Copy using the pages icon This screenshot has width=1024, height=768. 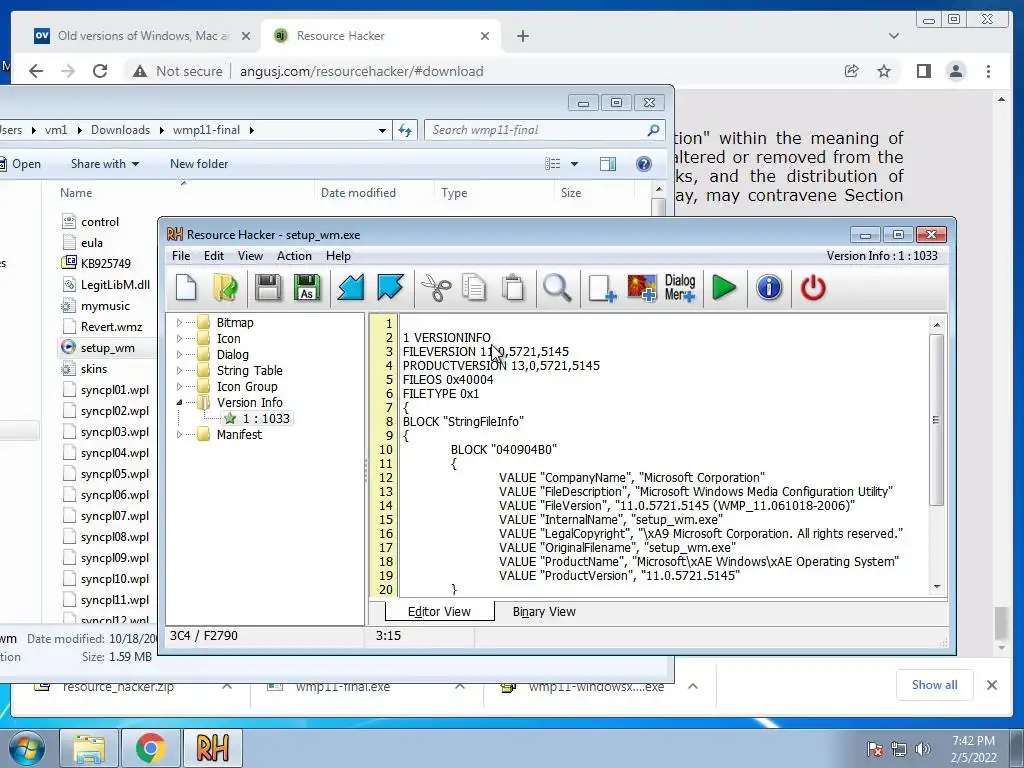pos(474,288)
